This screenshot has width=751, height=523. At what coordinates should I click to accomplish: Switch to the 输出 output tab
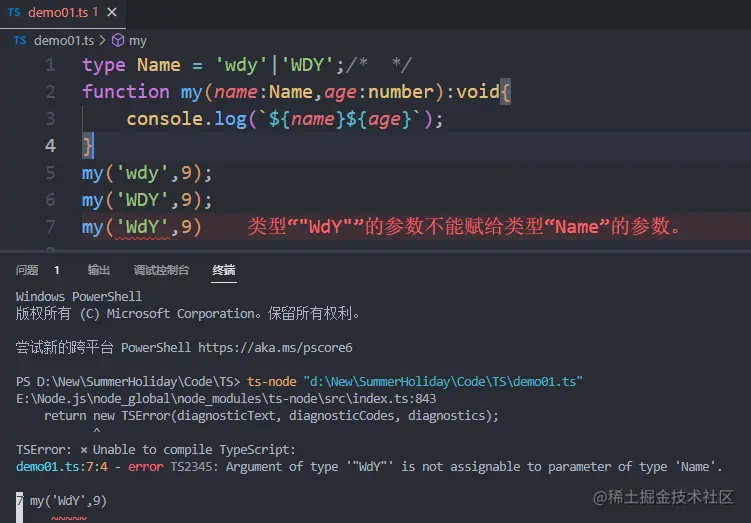click(x=99, y=270)
